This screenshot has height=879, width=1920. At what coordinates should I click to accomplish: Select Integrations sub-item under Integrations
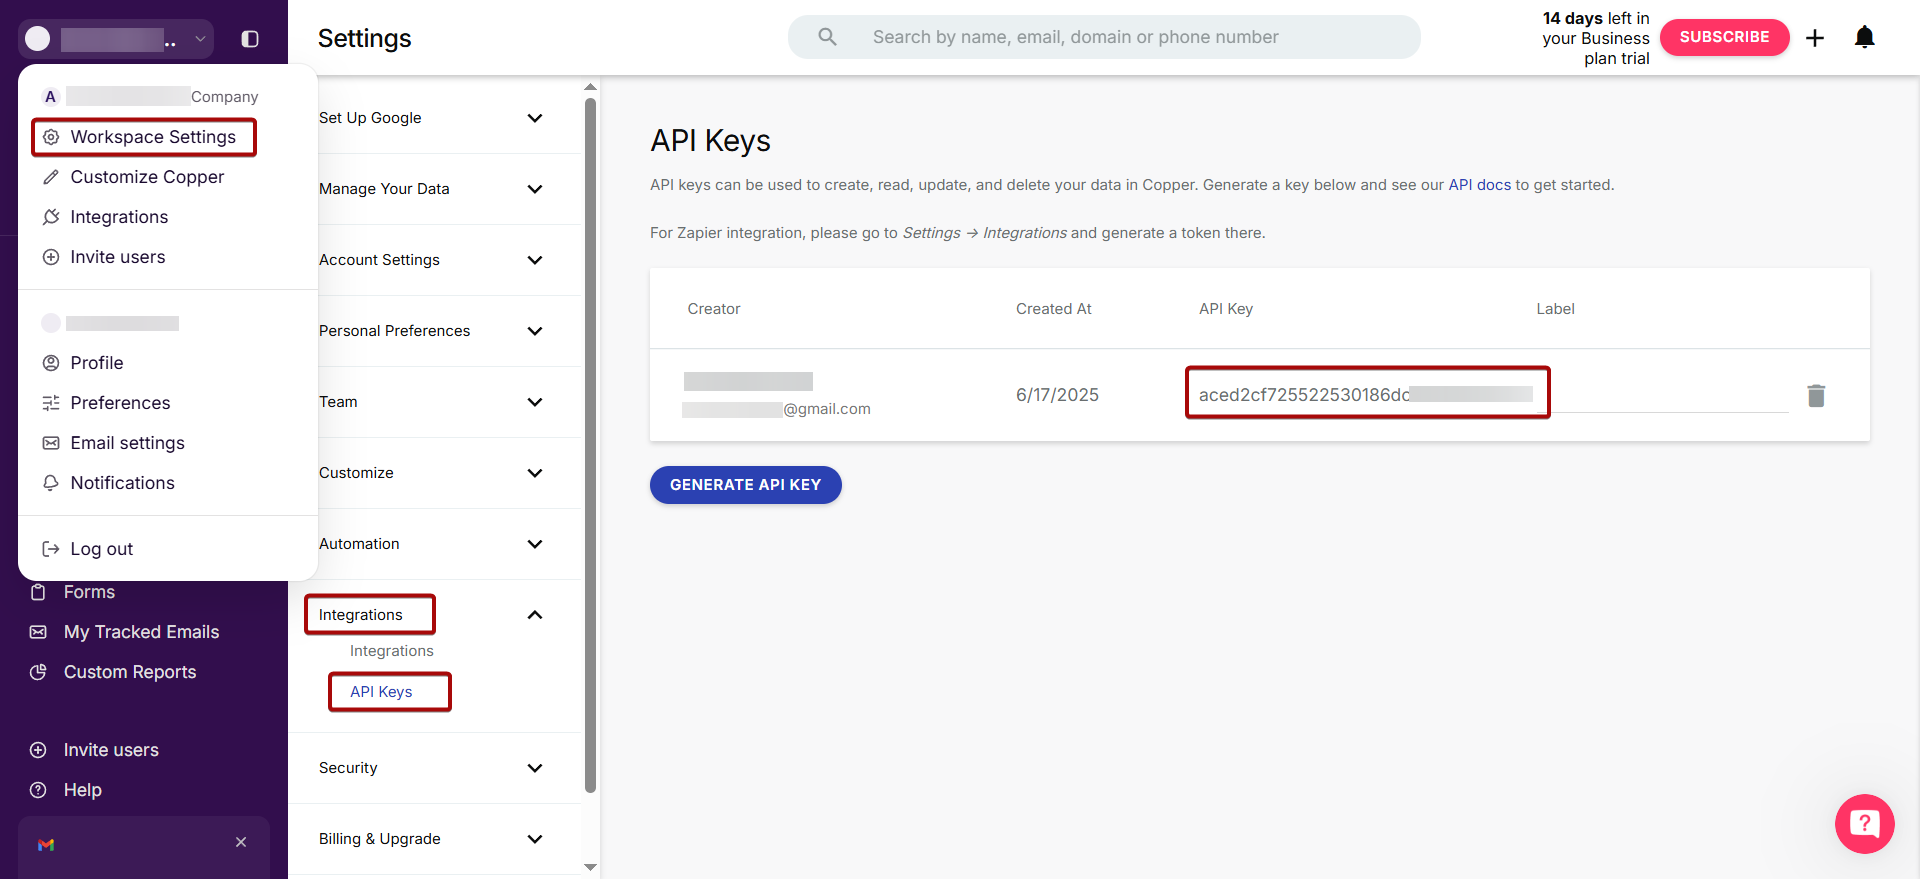(x=391, y=651)
